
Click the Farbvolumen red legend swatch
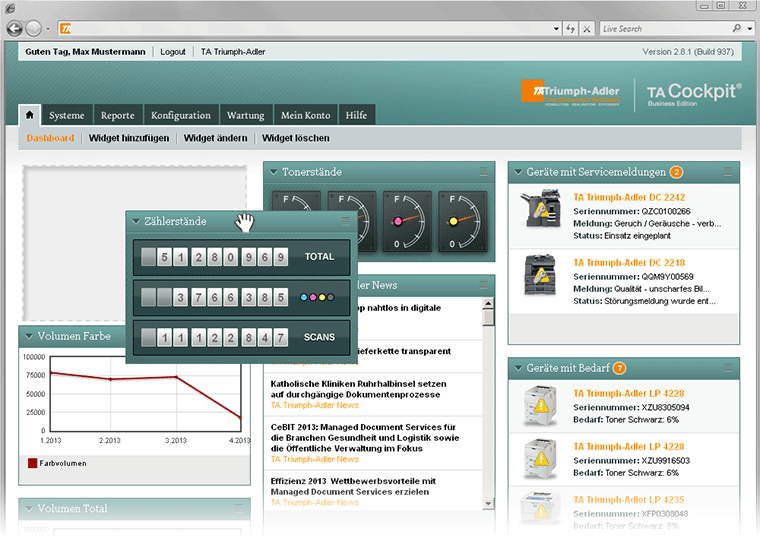[x=32, y=463]
